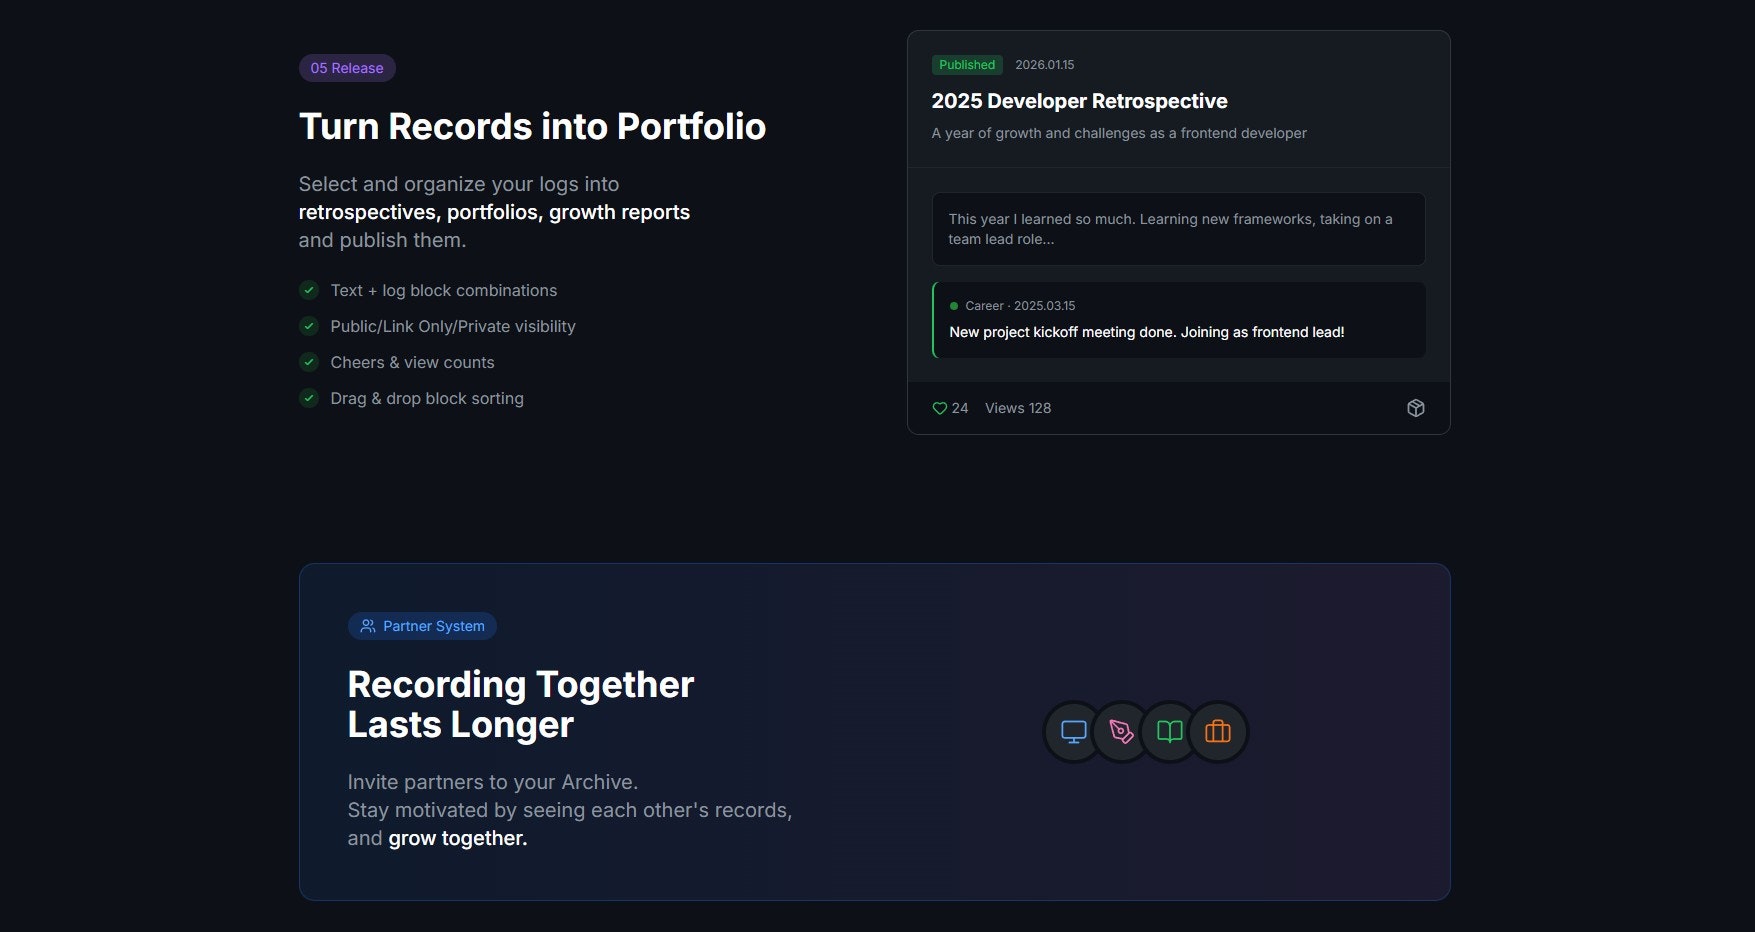Click the Views 128 counter
This screenshot has width=1755, height=932.
tap(1017, 408)
